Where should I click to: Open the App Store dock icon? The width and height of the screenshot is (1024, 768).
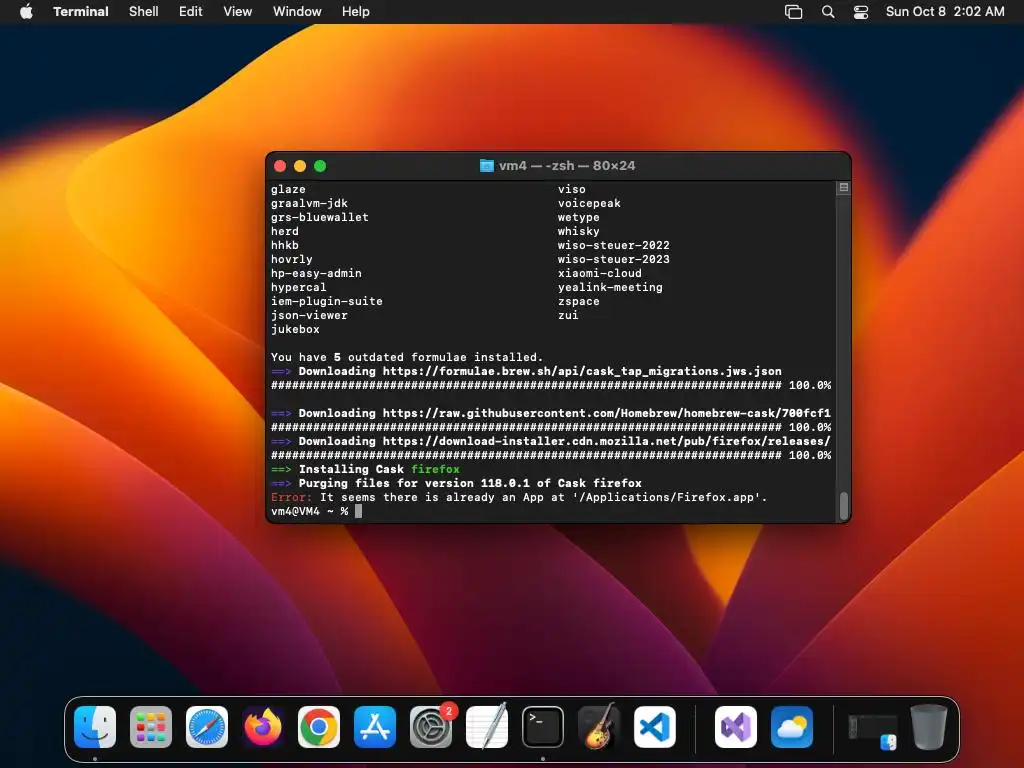pyautogui.click(x=375, y=727)
